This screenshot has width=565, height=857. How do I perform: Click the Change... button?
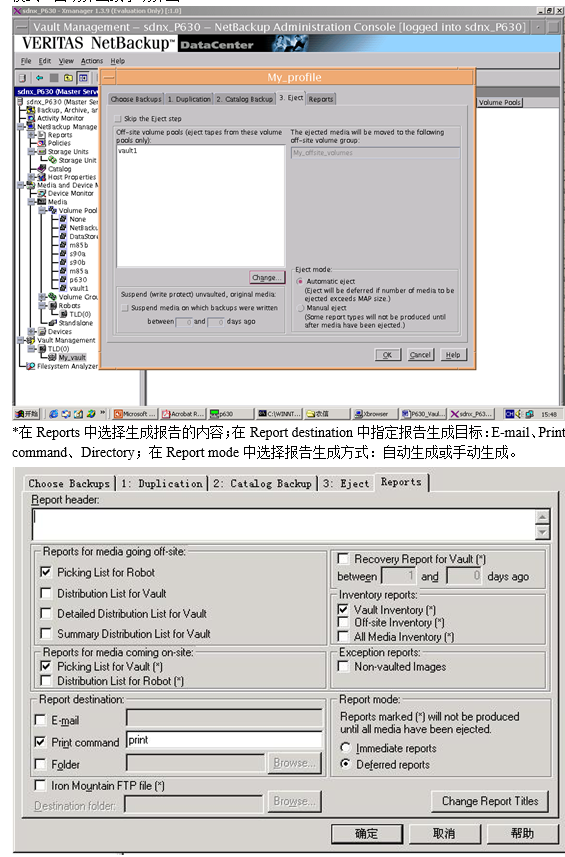[x=267, y=277]
